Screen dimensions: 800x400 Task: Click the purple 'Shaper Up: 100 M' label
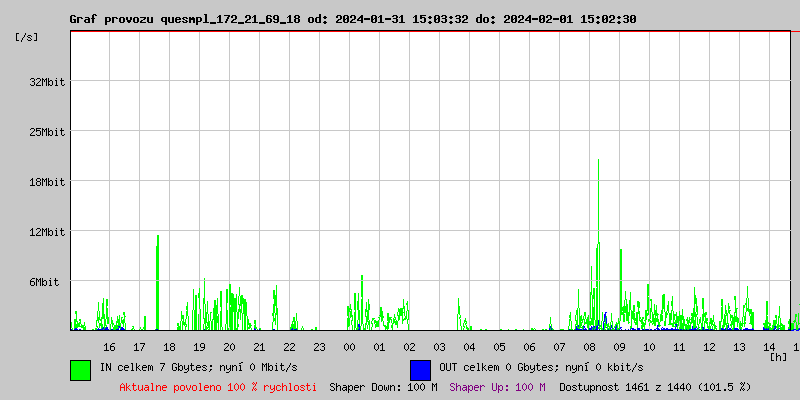click(x=497, y=387)
